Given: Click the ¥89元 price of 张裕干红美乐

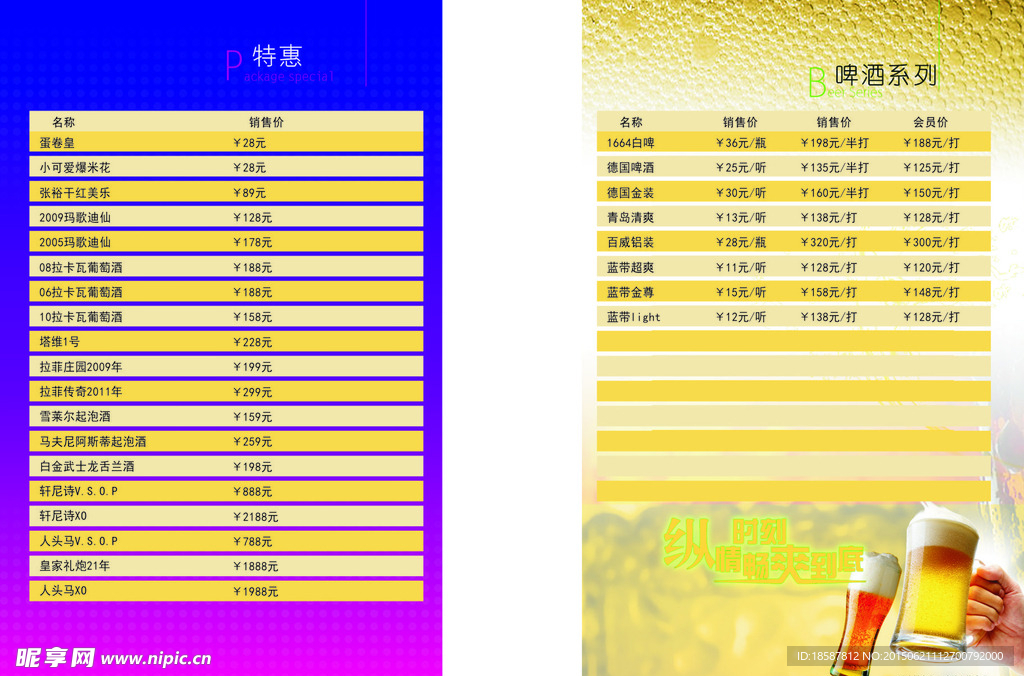Looking at the screenshot, I should (249, 193).
